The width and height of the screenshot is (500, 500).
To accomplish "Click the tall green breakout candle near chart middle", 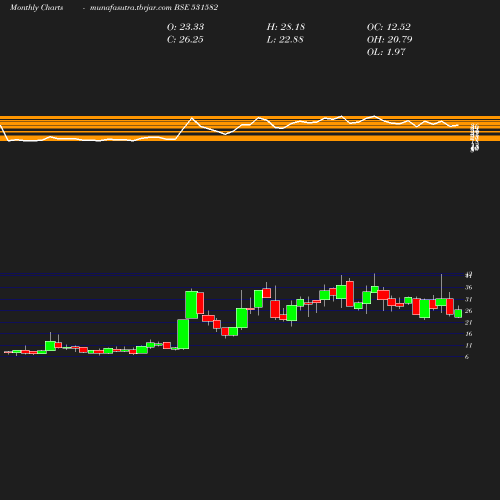I will click(183, 334).
